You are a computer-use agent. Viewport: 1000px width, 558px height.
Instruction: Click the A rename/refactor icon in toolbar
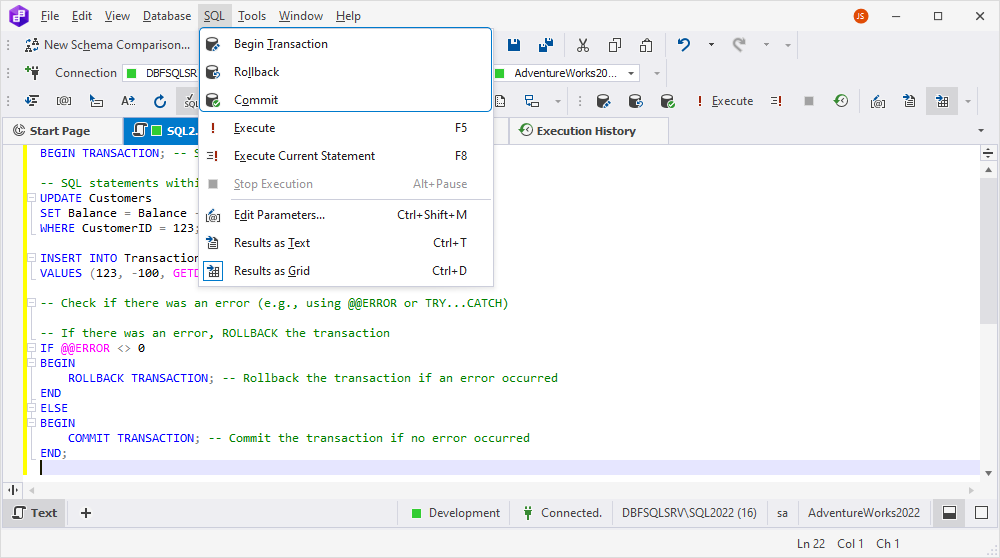128,101
